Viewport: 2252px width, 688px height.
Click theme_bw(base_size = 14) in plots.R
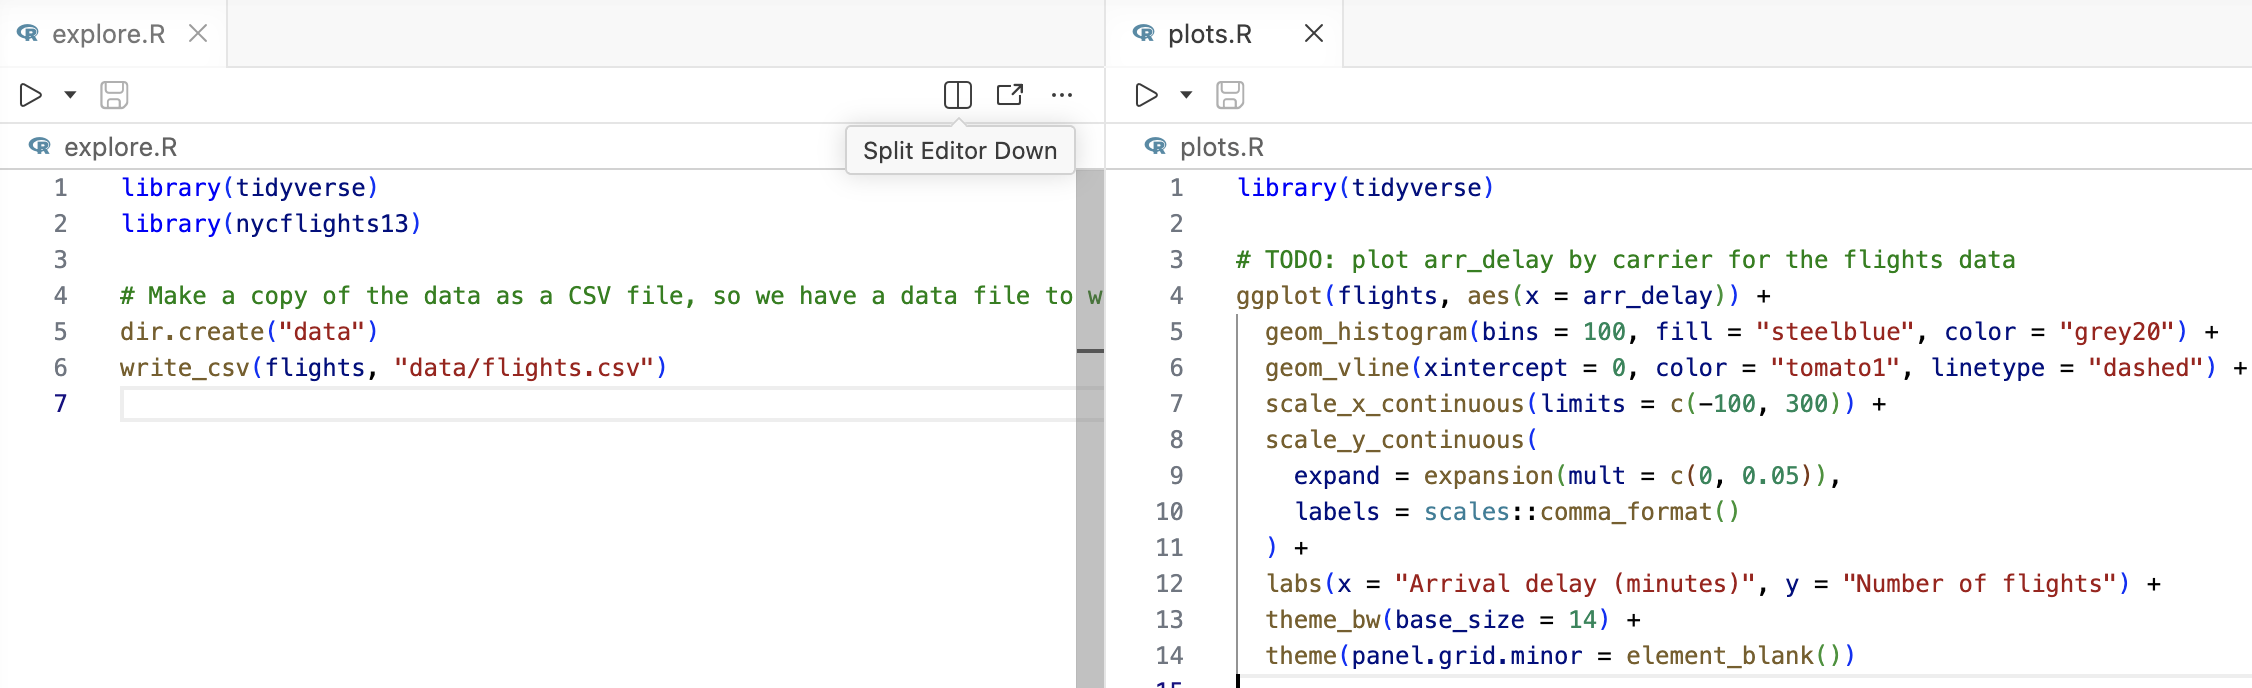pyautogui.click(x=1438, y=620)
